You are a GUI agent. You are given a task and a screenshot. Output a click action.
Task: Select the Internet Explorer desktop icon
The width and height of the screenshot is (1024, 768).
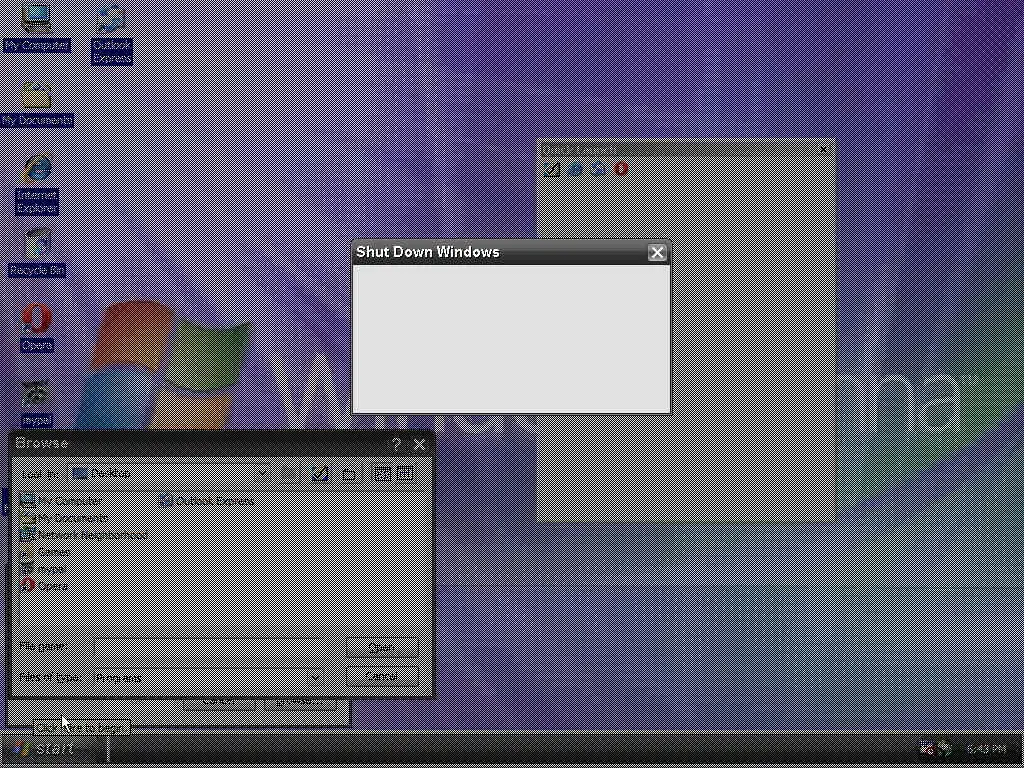(x=37, y=184)
